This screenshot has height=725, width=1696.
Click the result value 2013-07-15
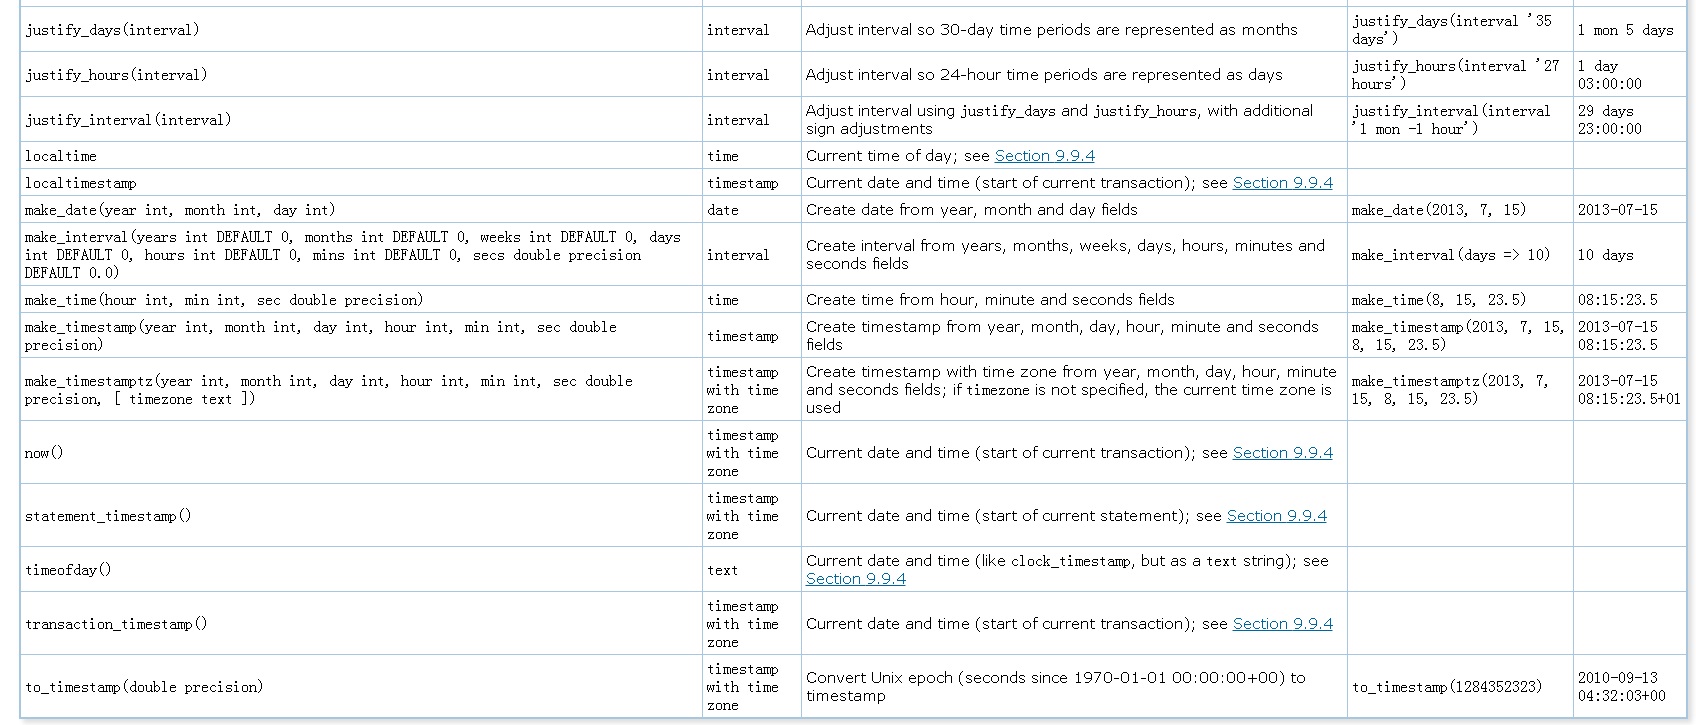[x=1617, y=210]
